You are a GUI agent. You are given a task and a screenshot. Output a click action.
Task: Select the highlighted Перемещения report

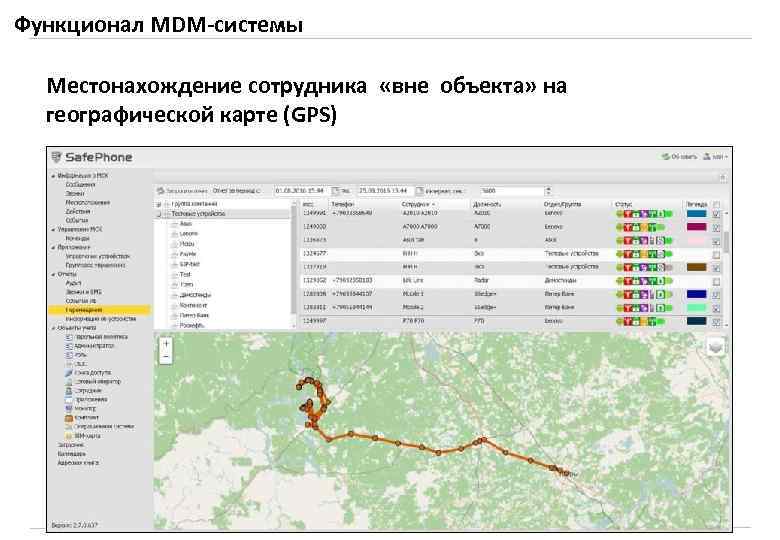coord(99,310)
